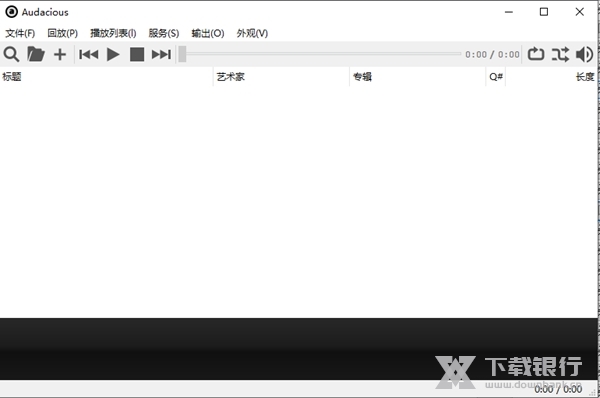This screenshot has width=600, height=398.
Task: Open the 文件(F) menu
Action: tap(20, 33)
